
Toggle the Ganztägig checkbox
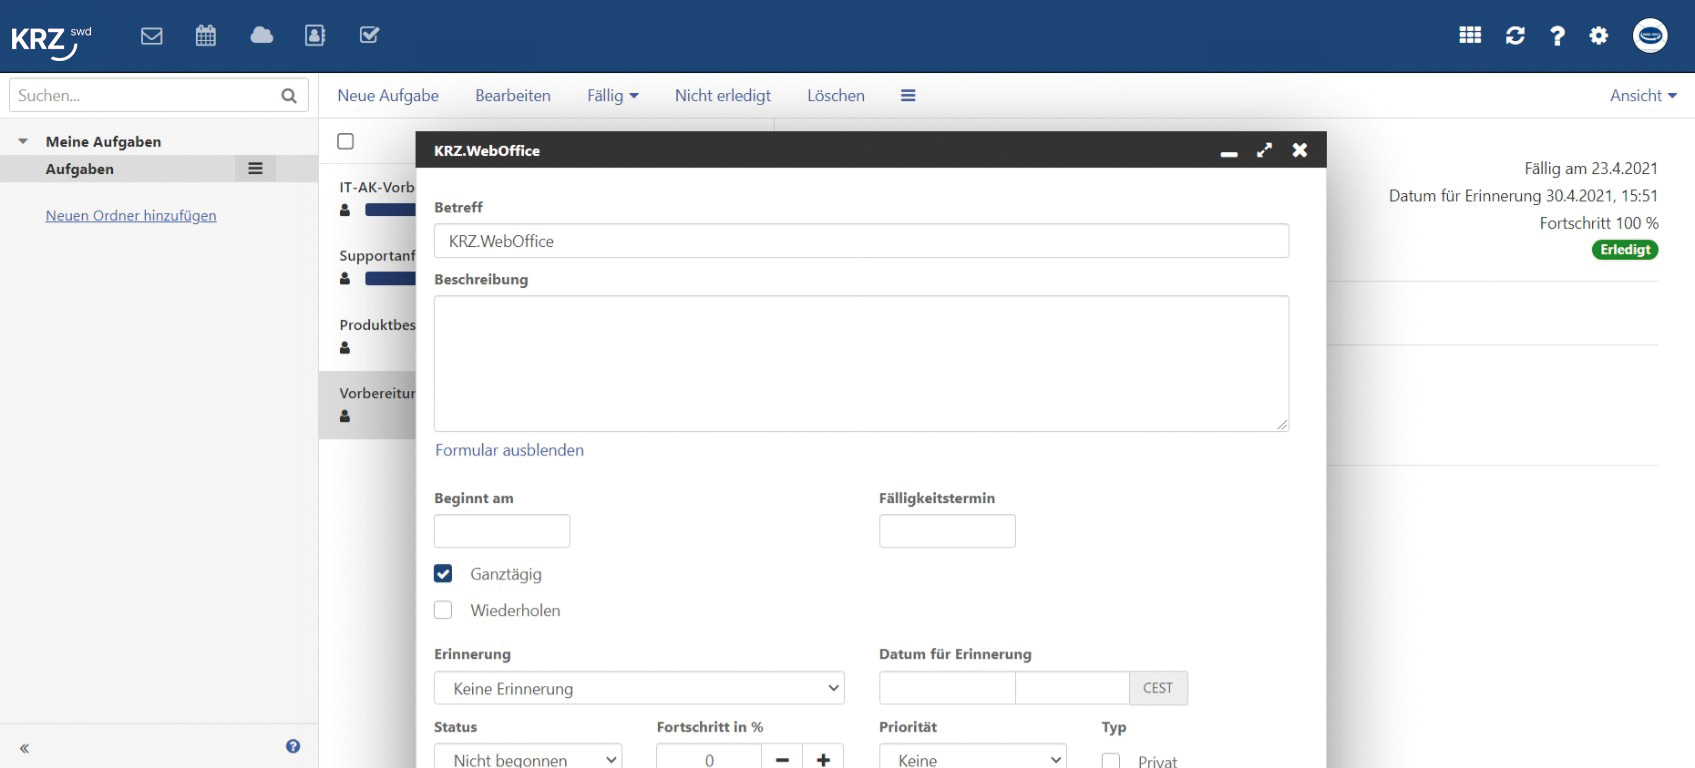[443, 574]
